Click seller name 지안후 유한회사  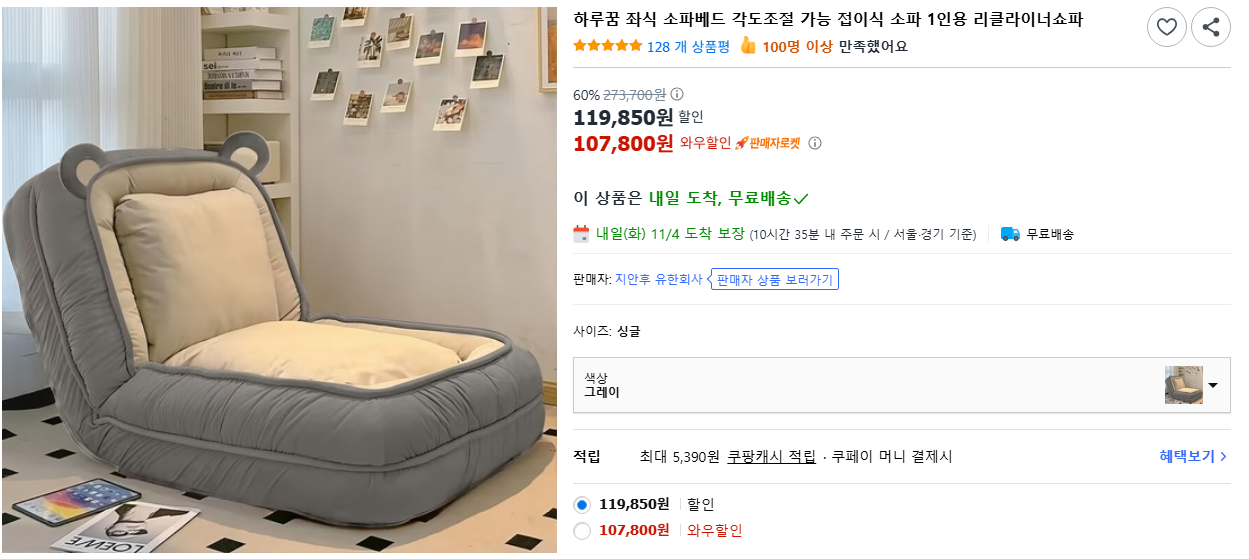[x=658, y=279]
